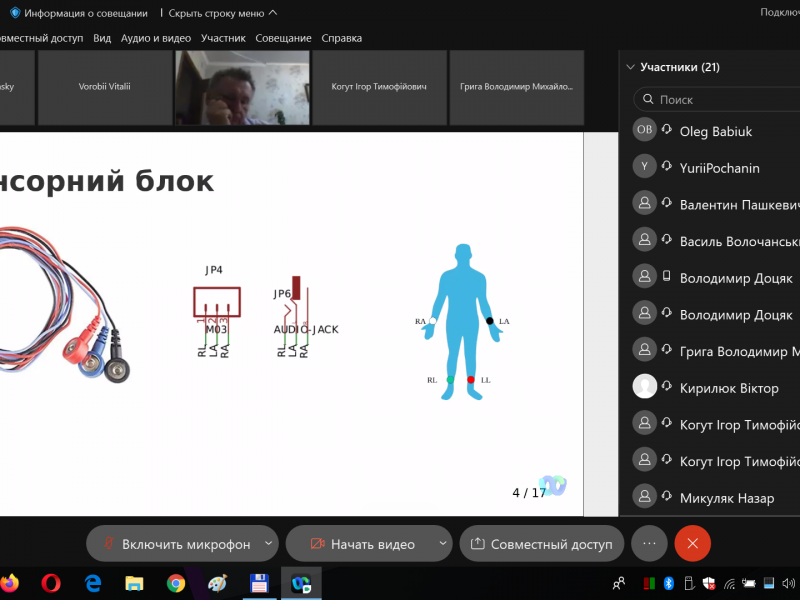The width and height of the screenshot is (800, 600).
Task: Open Firefox from the taskbar
Action: click(9, 583)
